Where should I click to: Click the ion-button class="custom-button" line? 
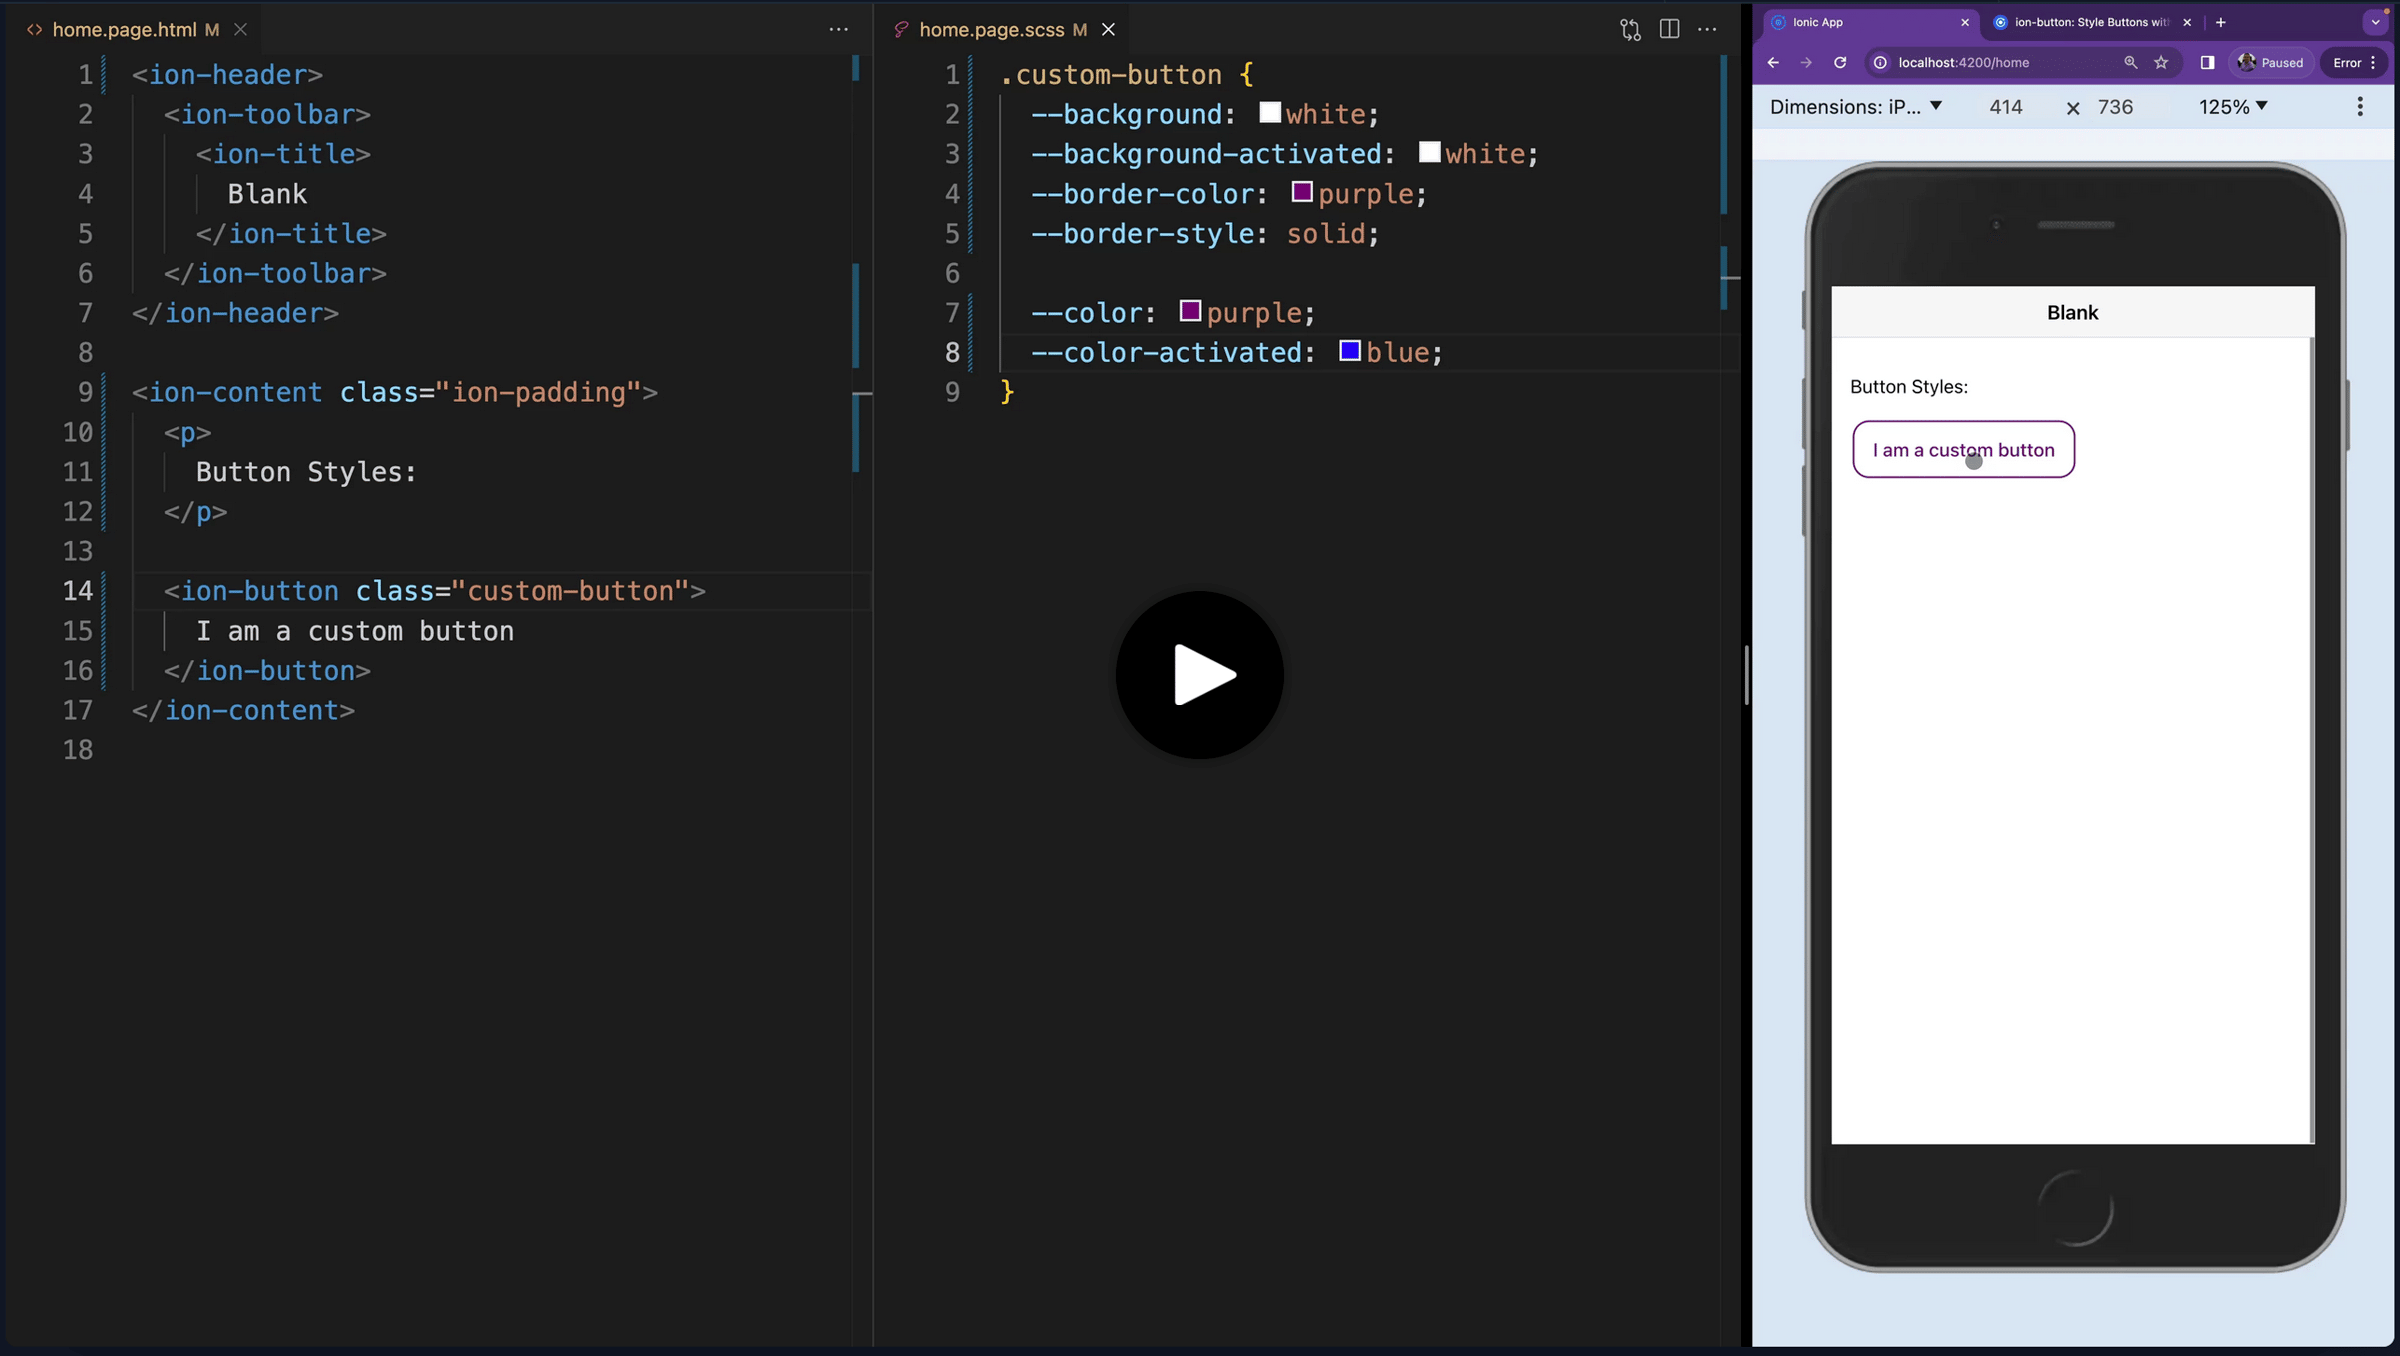(435, 591)
